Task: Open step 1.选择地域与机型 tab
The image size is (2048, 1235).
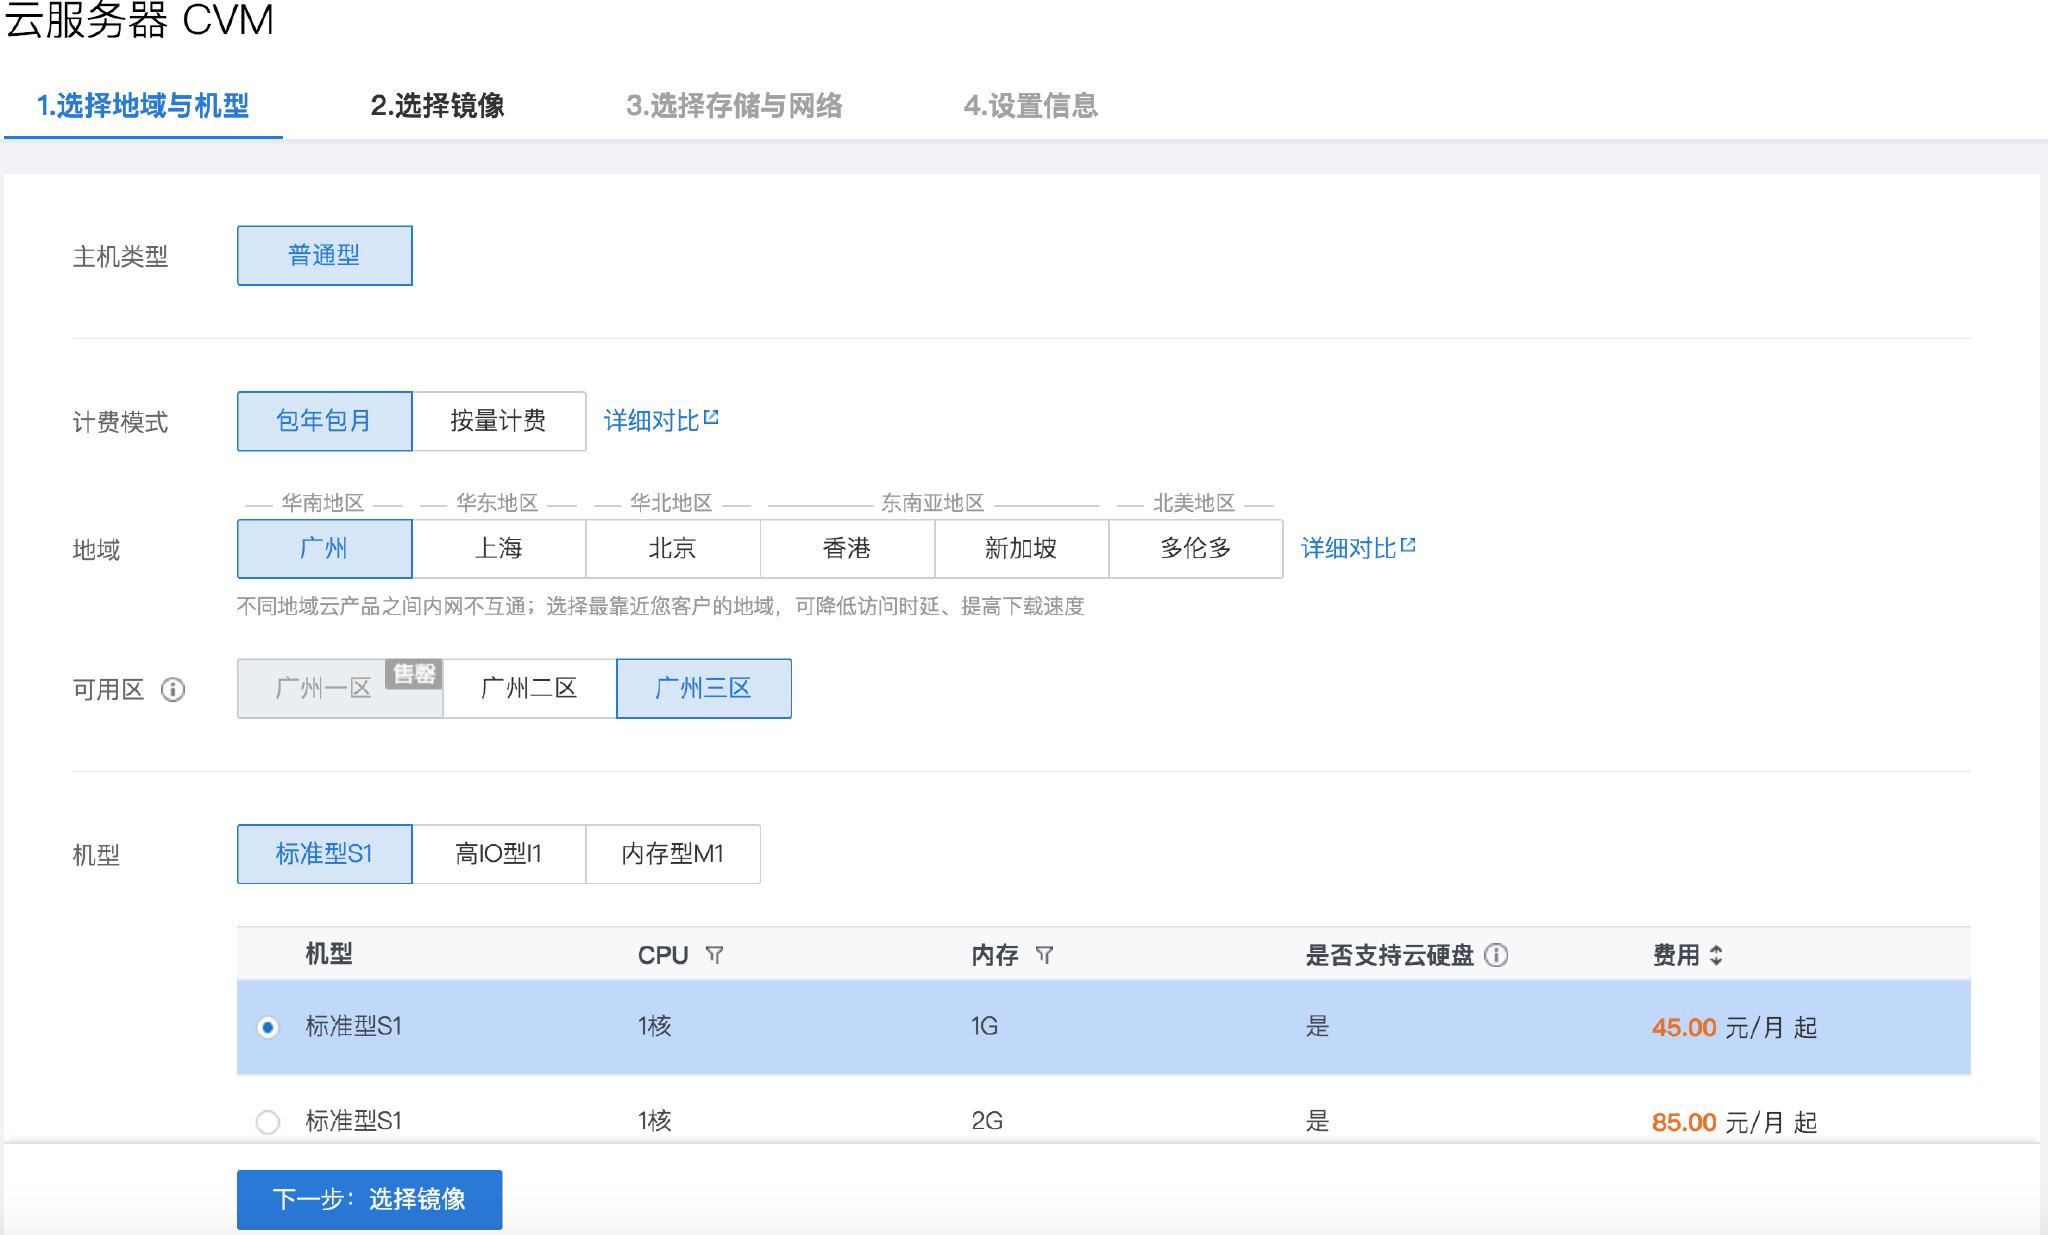Action: (143, 106)
